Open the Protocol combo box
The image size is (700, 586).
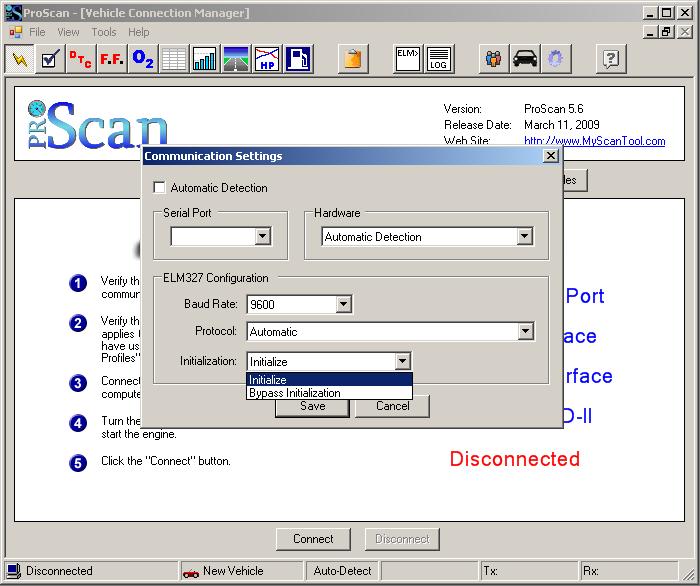click(525, 332)
